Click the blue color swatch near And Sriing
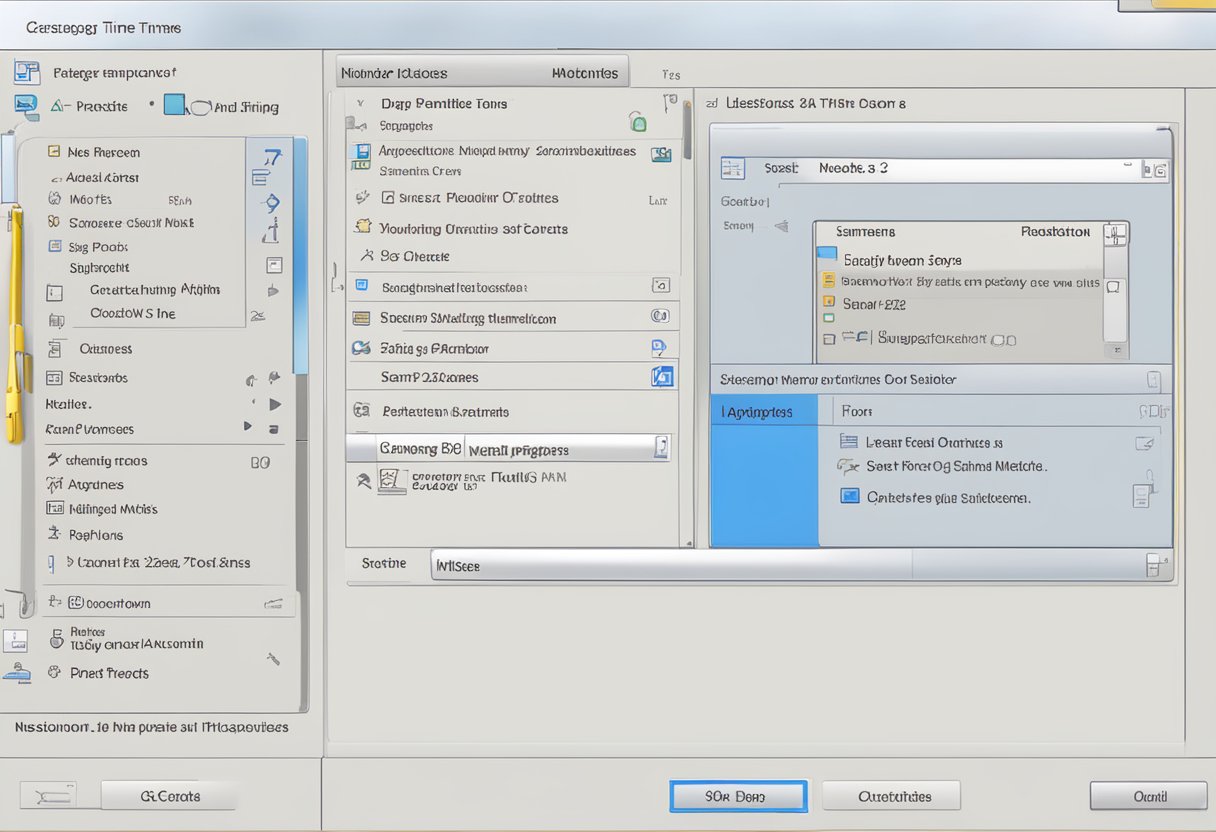 click(174, 104)
